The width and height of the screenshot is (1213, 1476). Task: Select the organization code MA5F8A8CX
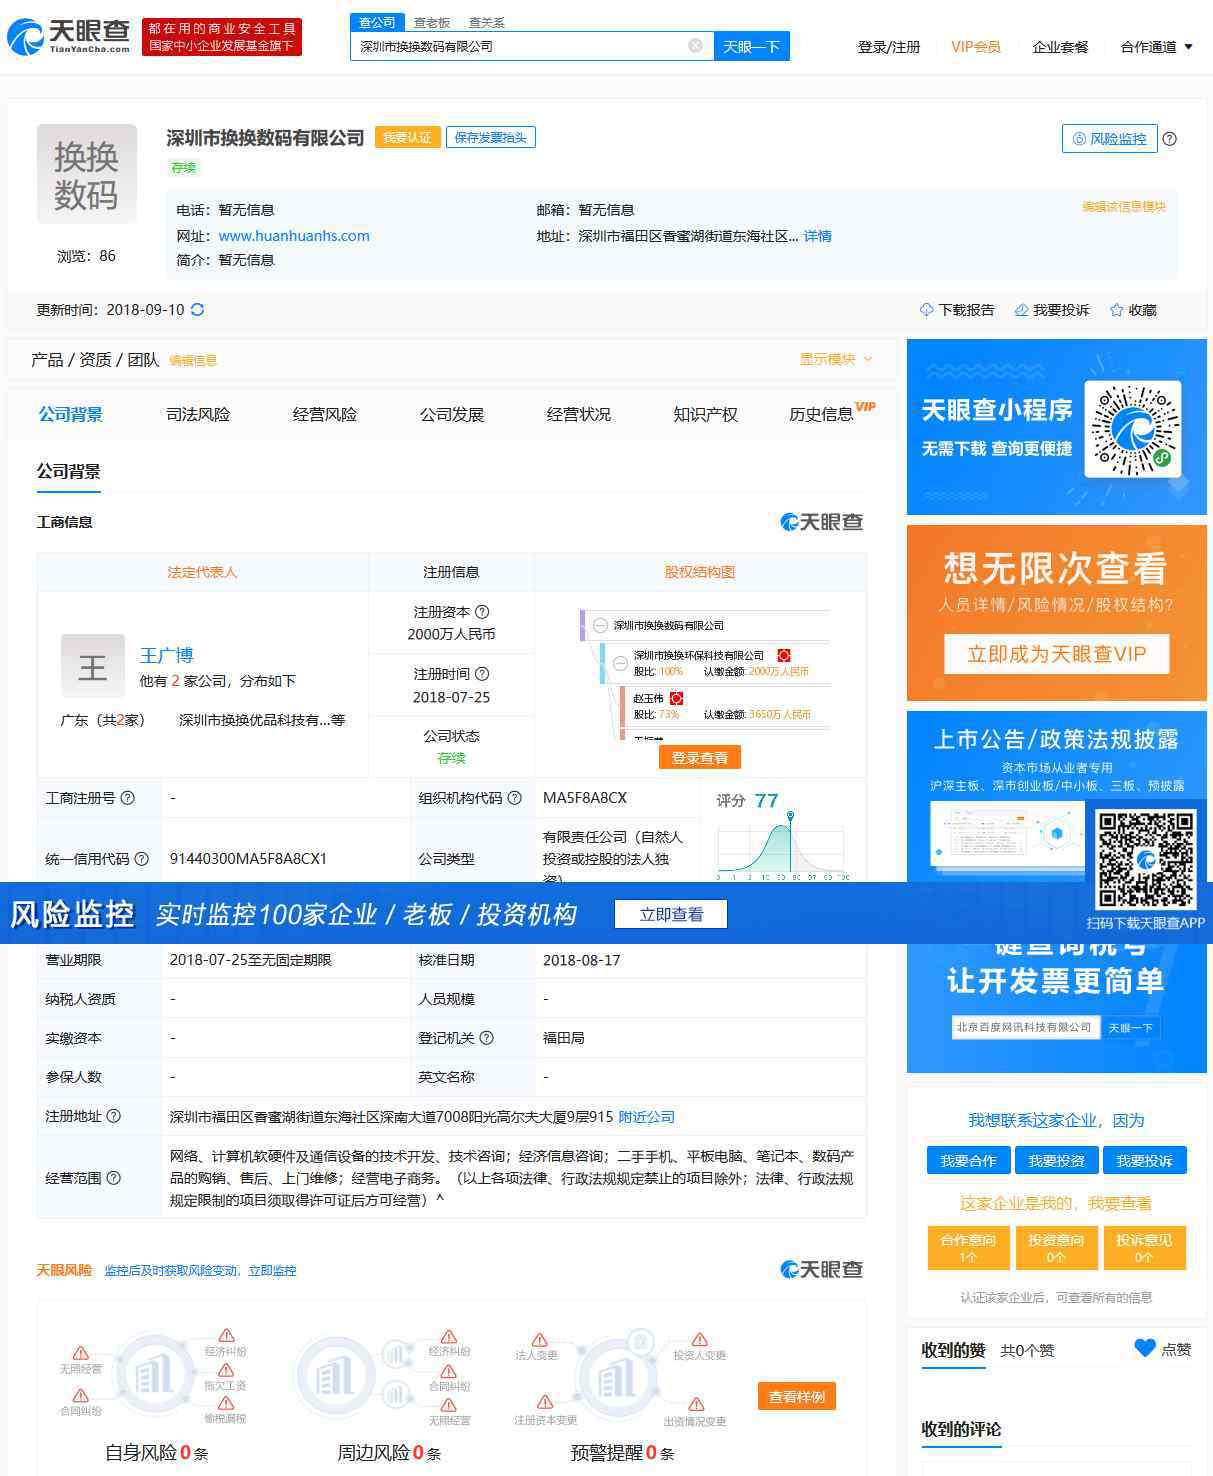pyautogui.click(x=585, y=798)
